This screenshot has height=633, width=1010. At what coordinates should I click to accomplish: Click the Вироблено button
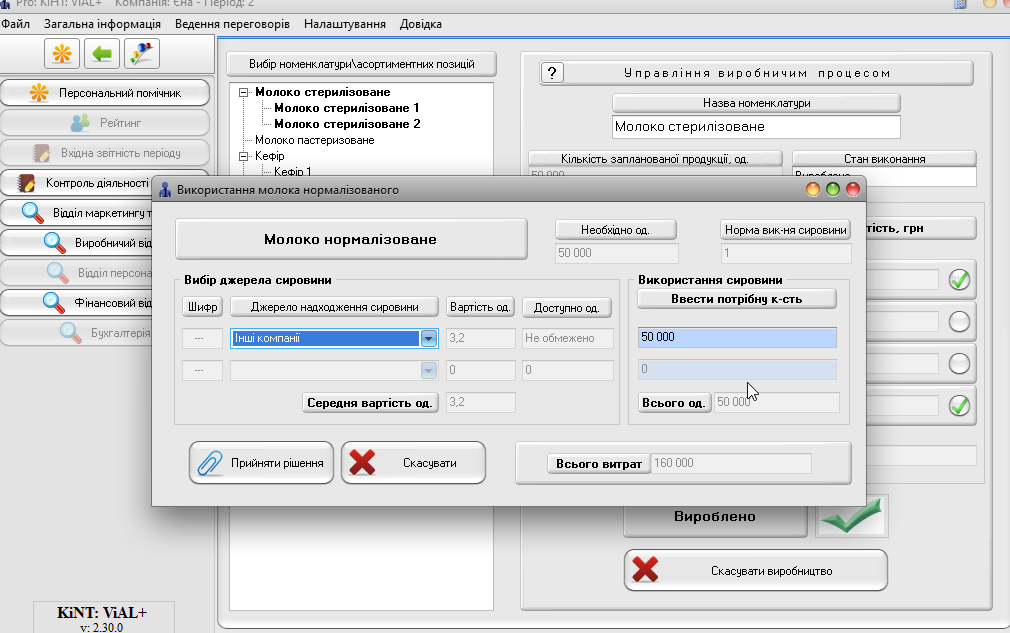(715, 516)
